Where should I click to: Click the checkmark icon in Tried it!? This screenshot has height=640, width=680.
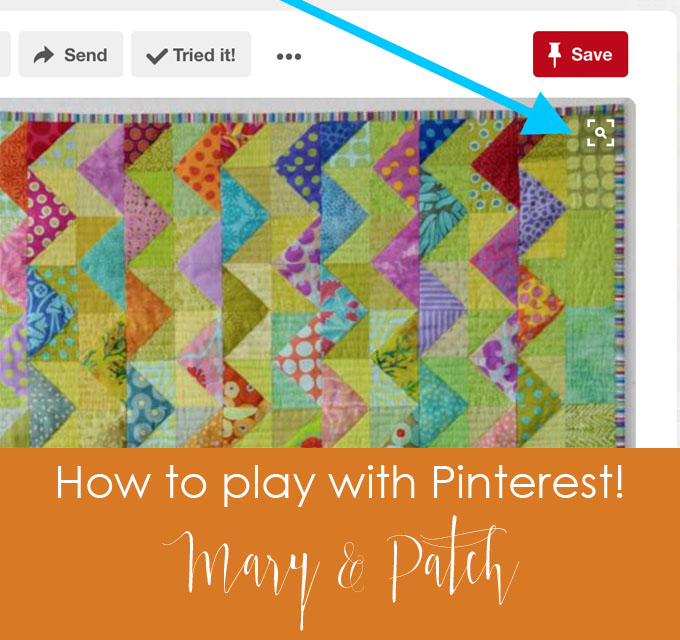pyautogui.click(x=157, y=56)
